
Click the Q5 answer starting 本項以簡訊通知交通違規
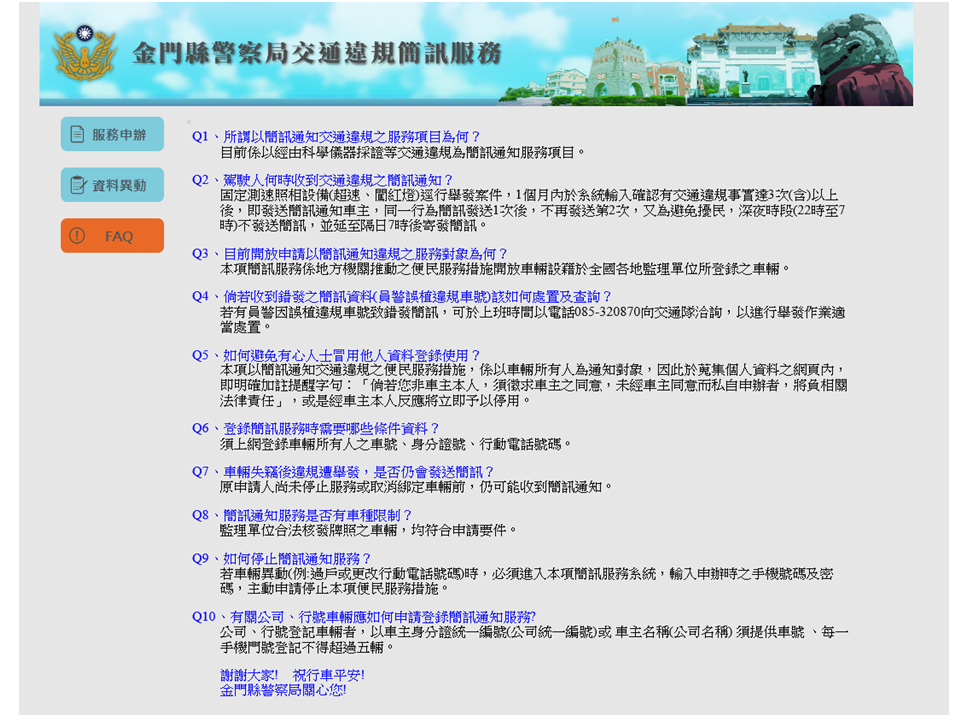click(x=534, y=386)
